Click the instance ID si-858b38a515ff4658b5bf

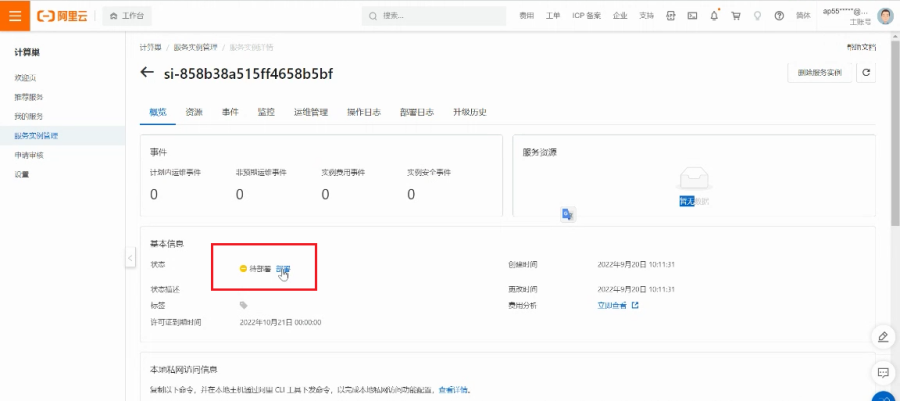249,73
